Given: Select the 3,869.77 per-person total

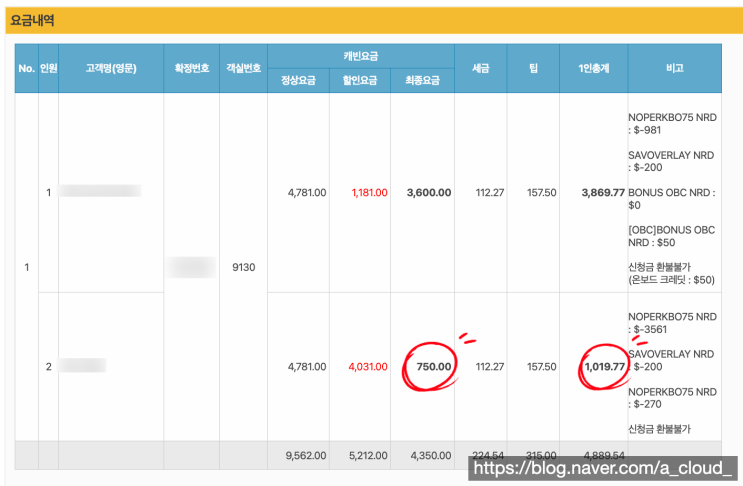Looking at the screenshot, I should [x=603, y=192].
